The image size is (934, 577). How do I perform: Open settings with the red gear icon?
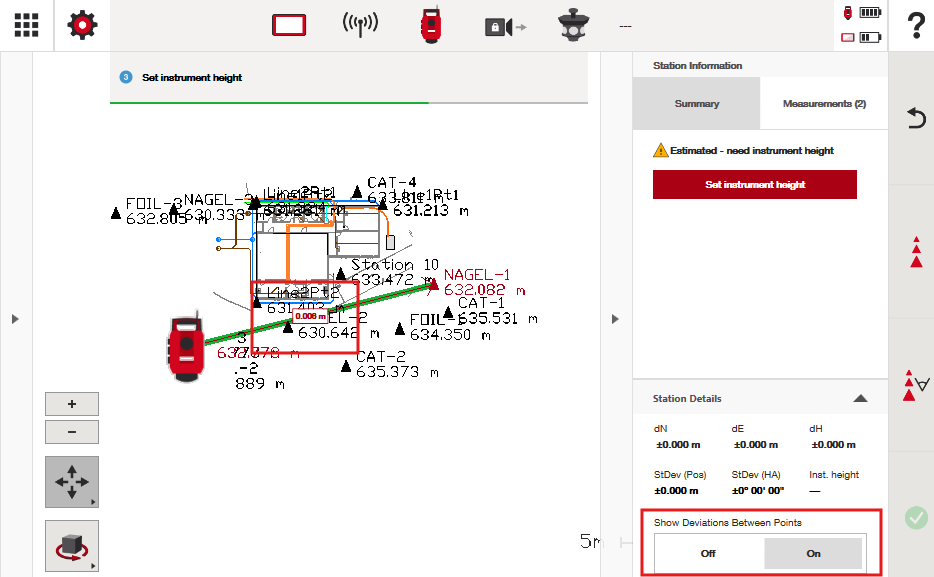tap(82, 26)
